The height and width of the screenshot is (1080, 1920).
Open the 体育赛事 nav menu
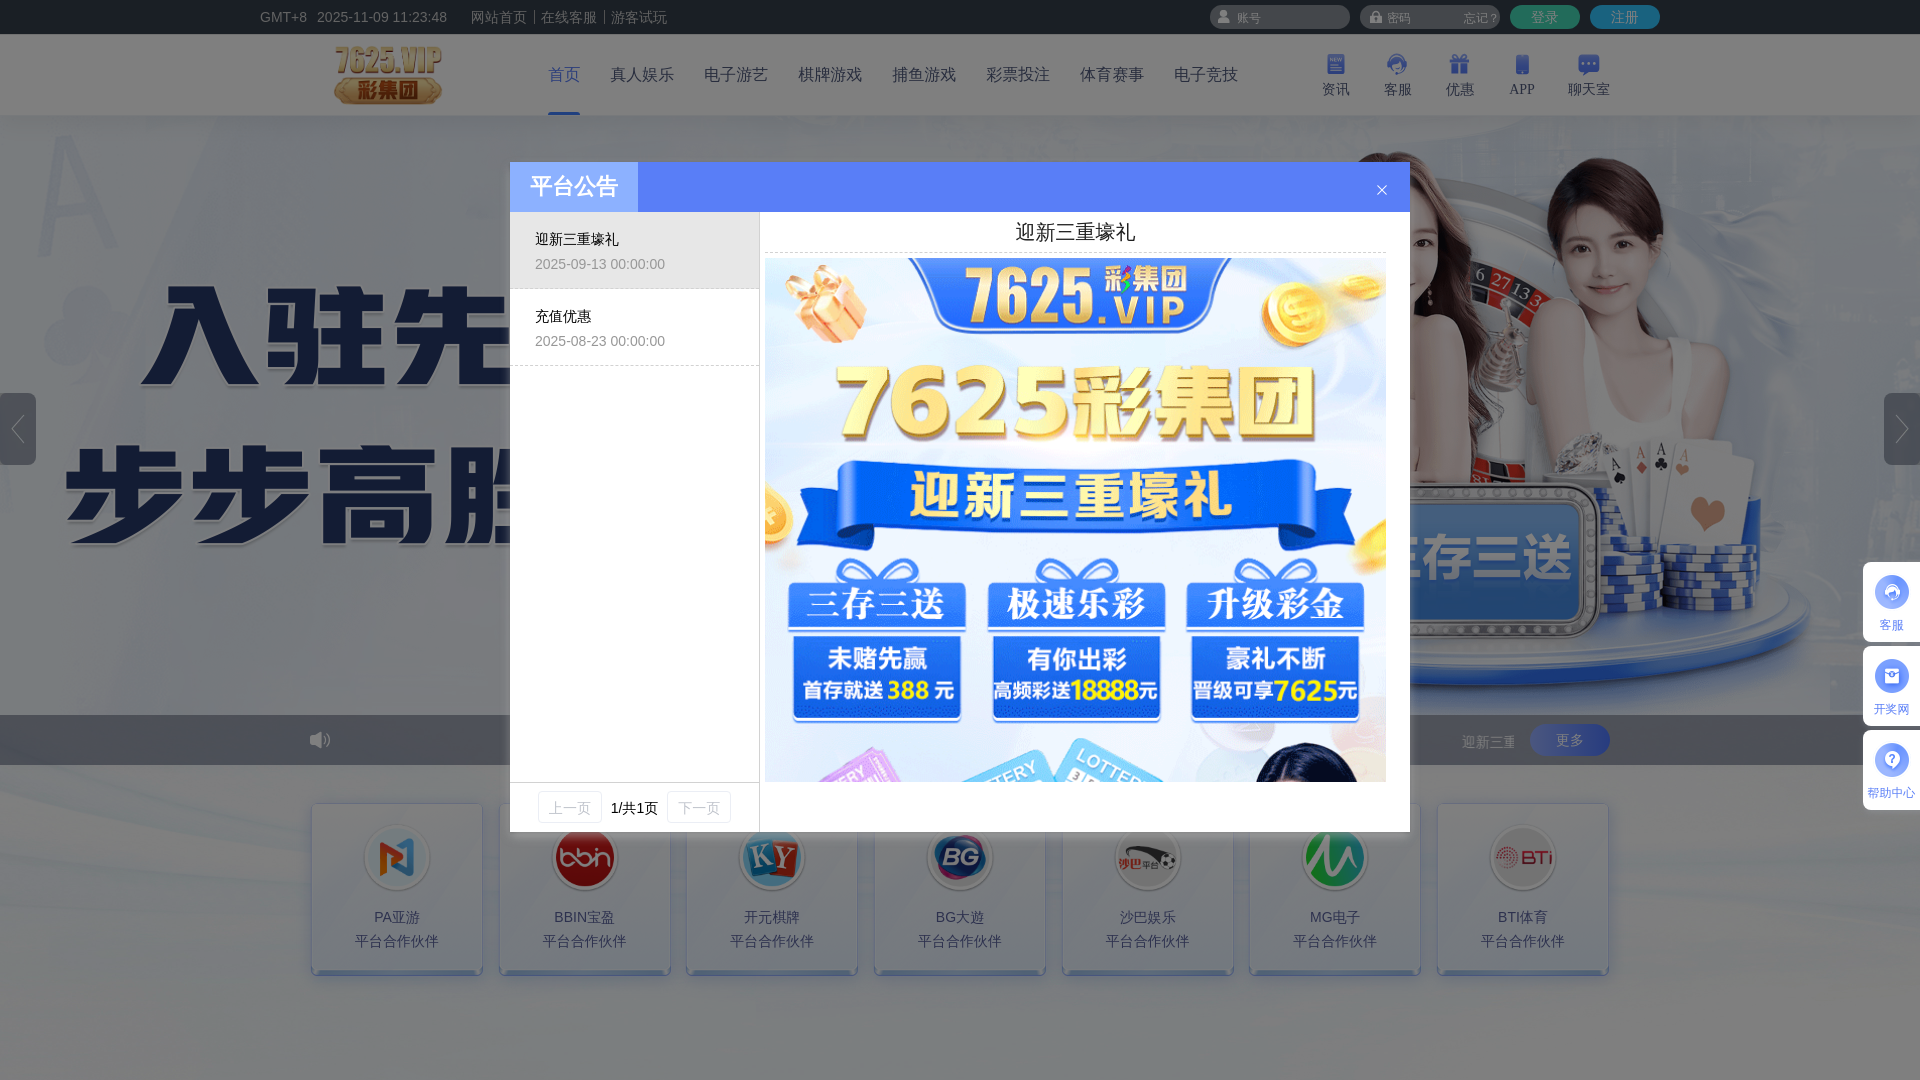click(x=1112, y=75)
